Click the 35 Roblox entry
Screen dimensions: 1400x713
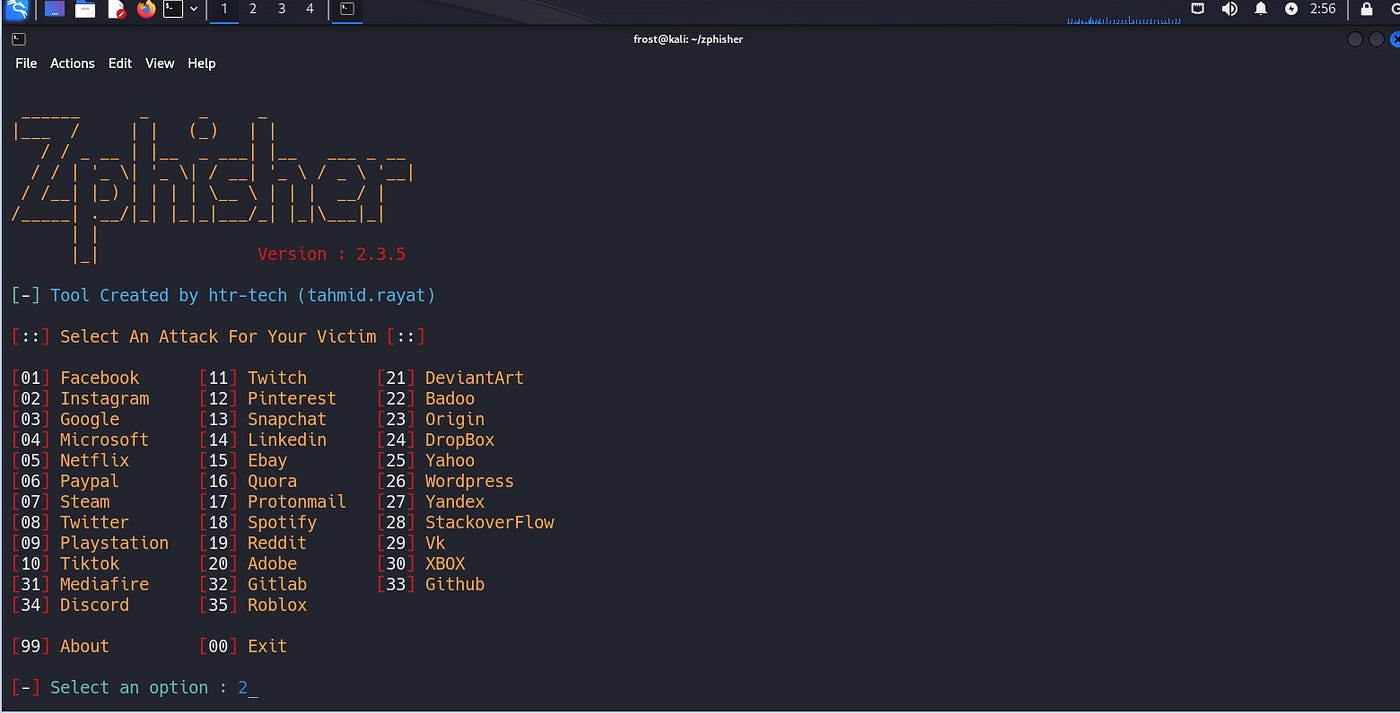click(x=253, y=605)
